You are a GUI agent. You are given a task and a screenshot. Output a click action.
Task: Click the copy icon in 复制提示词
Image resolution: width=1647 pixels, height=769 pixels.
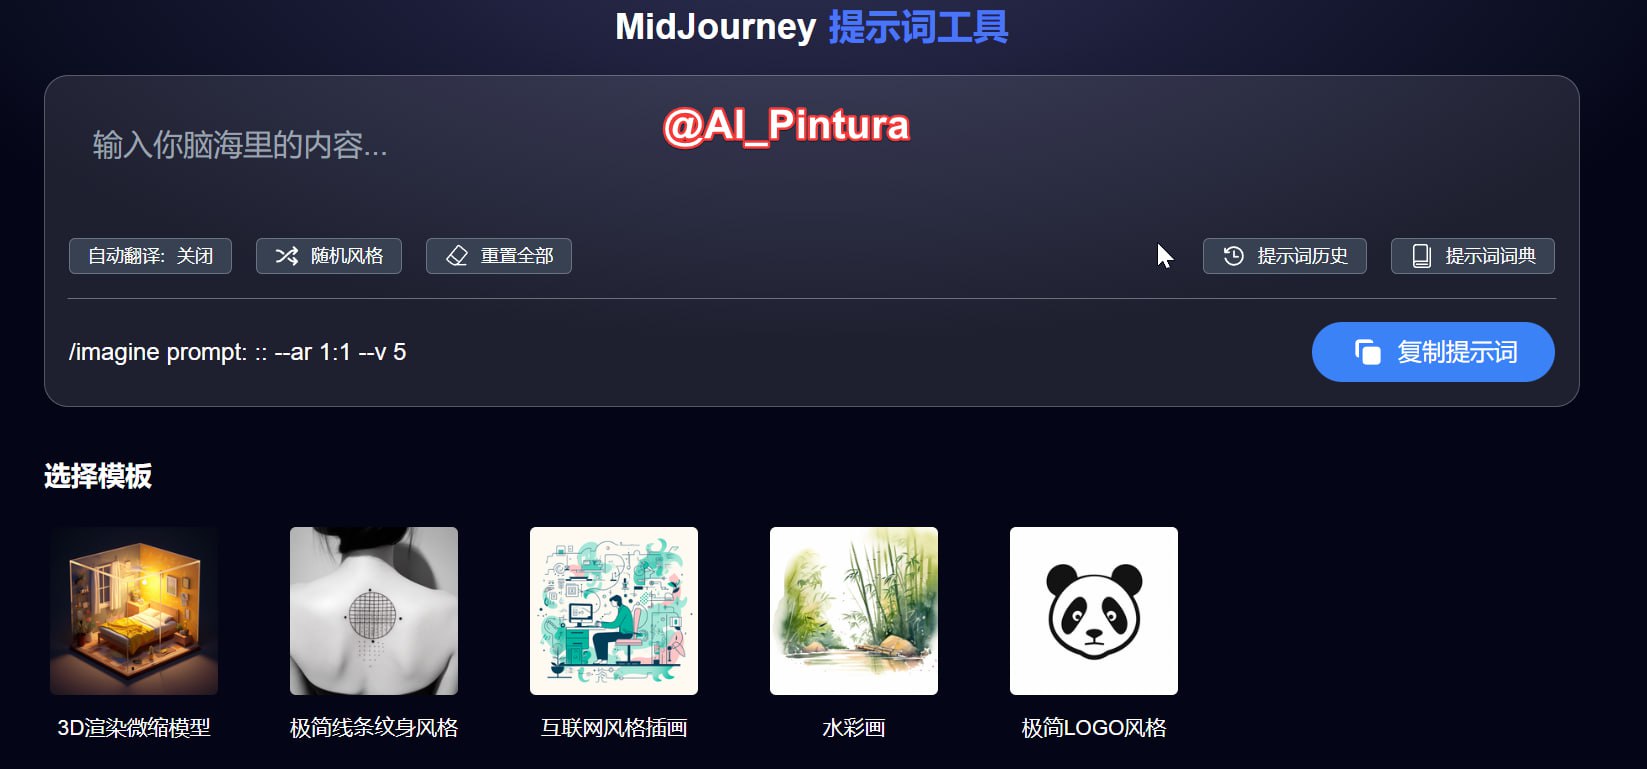tap(1368, 352)
